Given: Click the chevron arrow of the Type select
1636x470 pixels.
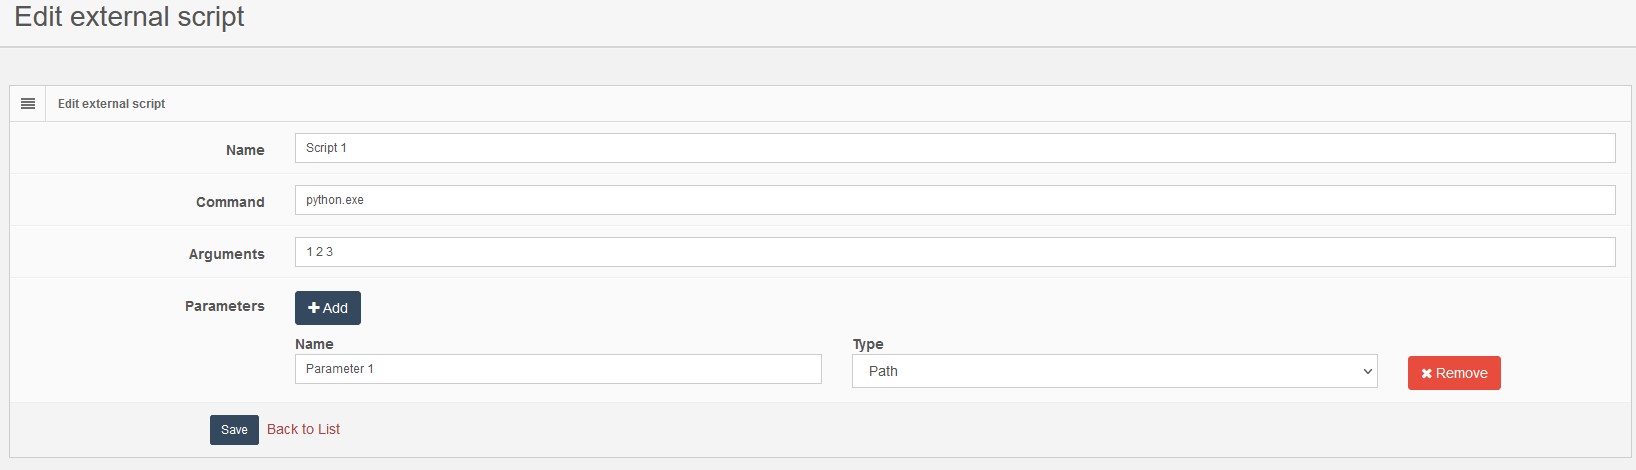Looking at the screenshot, I should tap(1368, 371).
